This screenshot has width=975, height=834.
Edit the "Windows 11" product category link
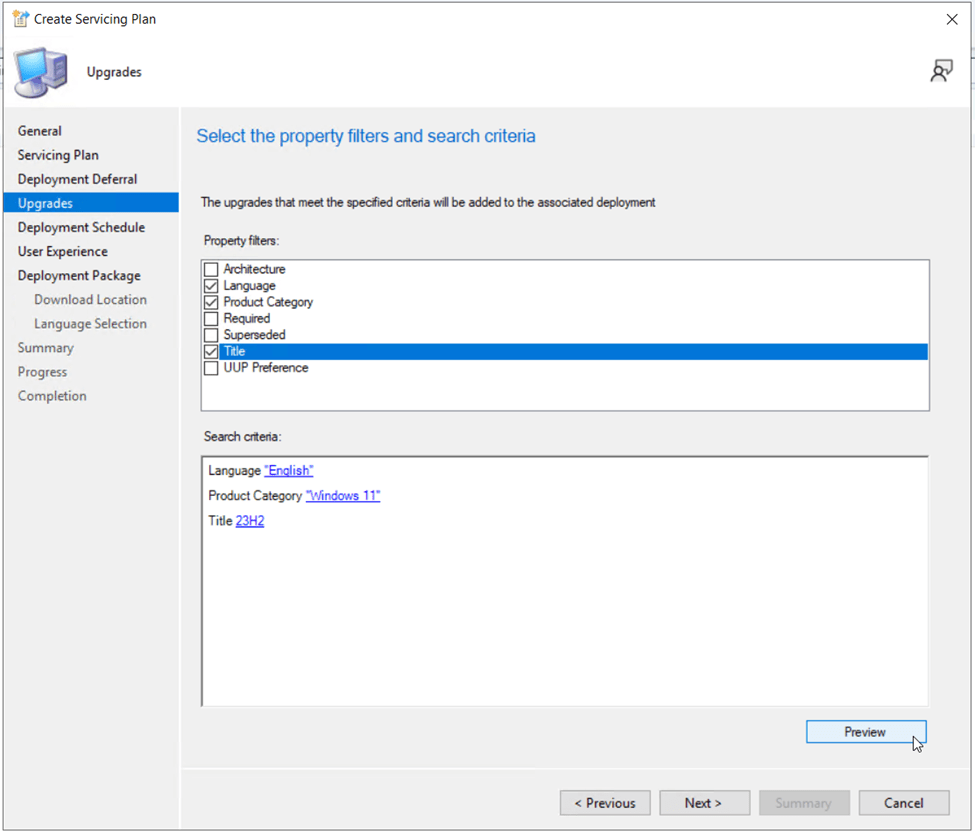pos(342,496)
